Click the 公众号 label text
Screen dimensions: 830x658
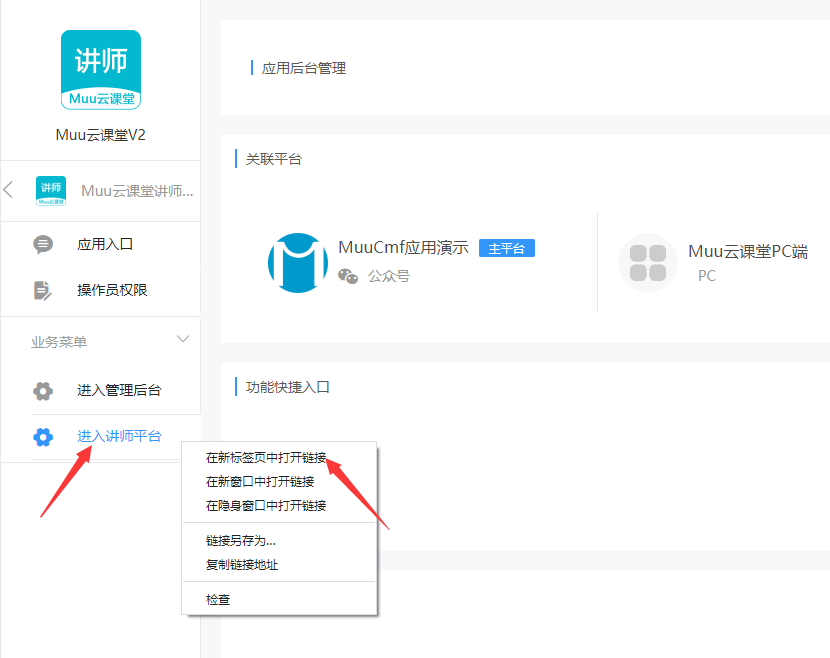click(389, 276)
